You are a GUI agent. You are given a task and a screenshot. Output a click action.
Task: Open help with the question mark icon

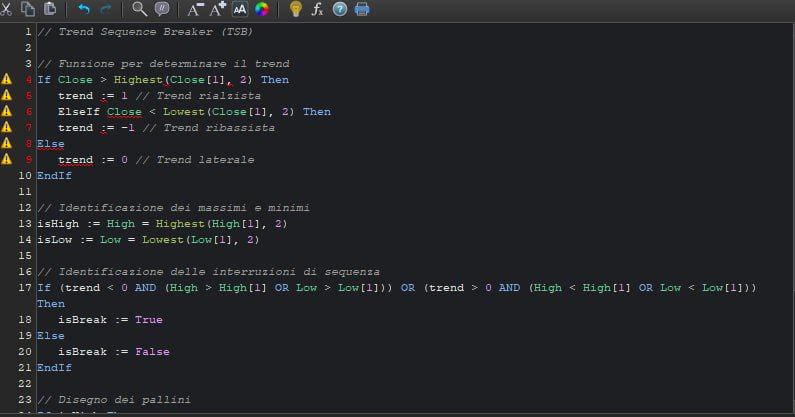(x=340, y=10)
